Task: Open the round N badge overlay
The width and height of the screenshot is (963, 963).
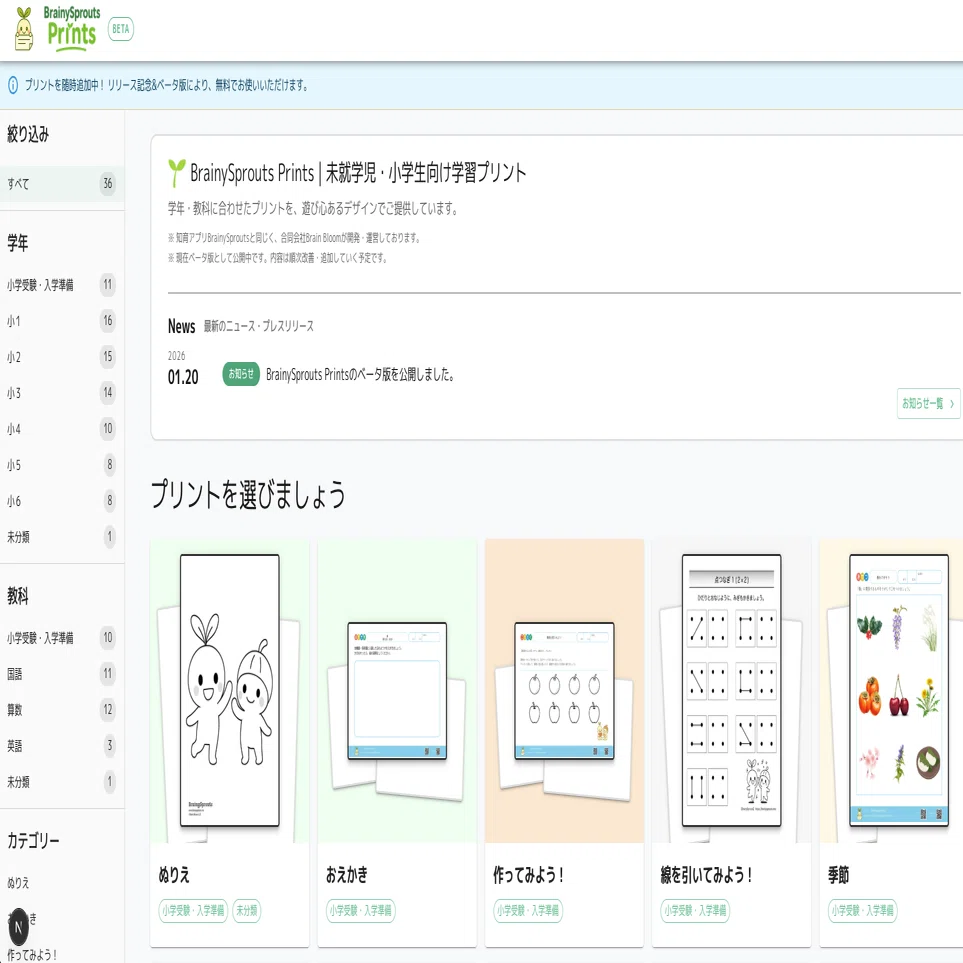Action: 18,927
